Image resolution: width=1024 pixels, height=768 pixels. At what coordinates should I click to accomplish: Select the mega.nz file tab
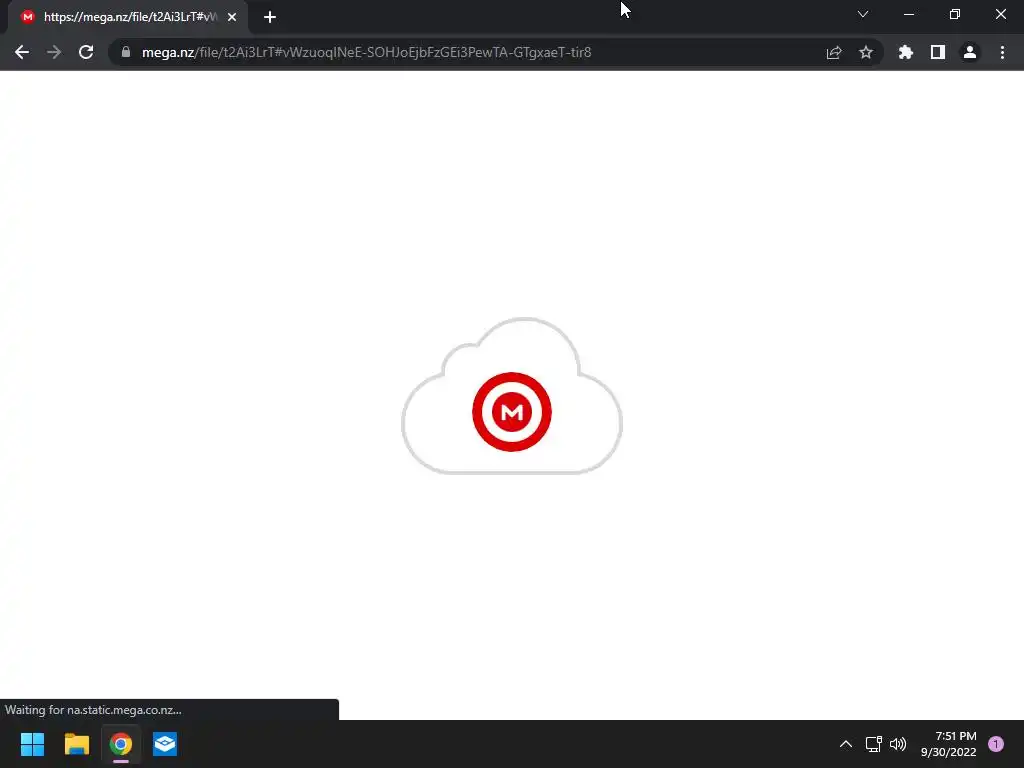click(x=128, y=17)
